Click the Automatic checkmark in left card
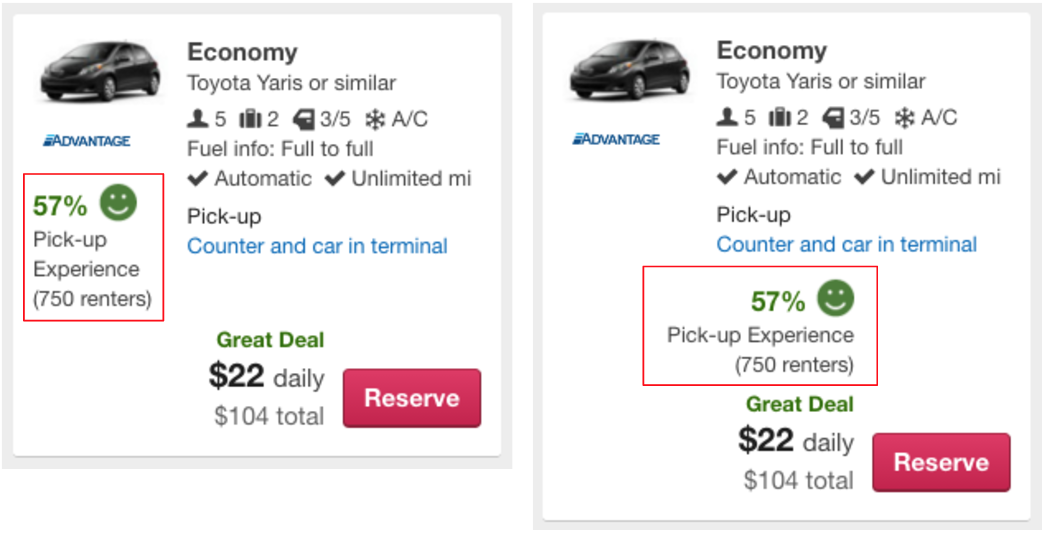 pyautogui.click(x=197, y=179)
